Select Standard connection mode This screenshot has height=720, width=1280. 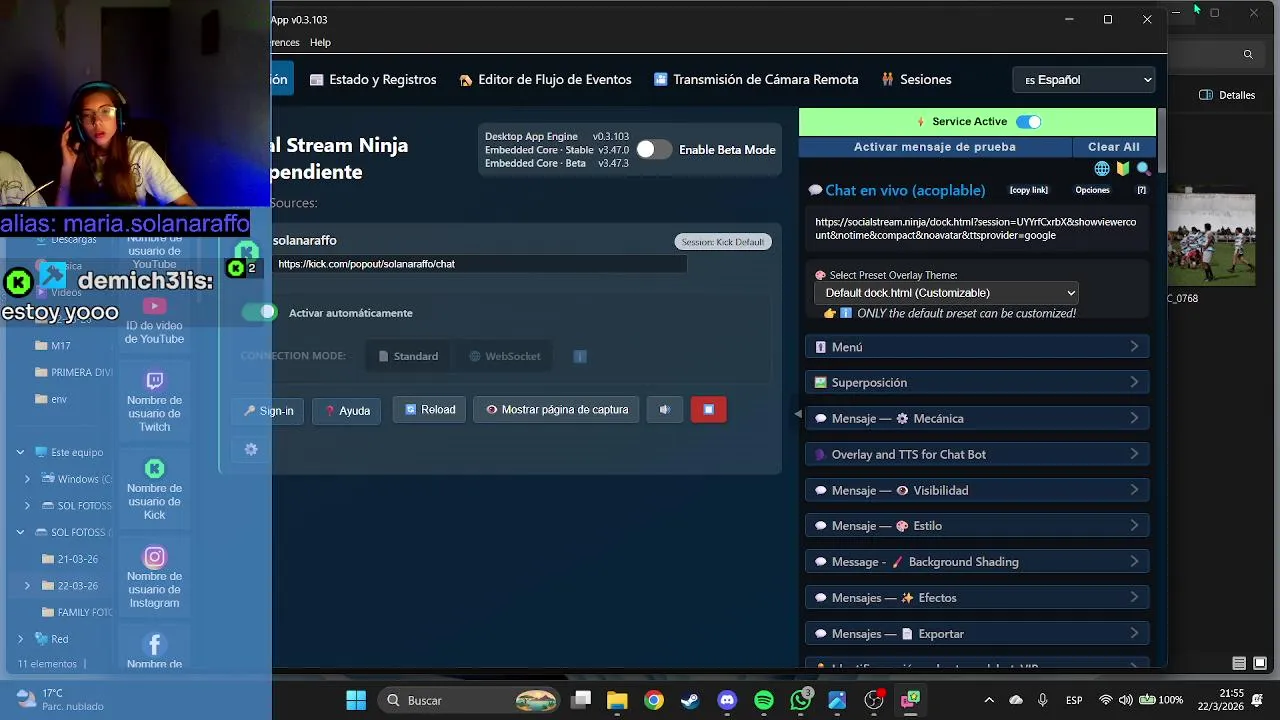pos(408,356)
